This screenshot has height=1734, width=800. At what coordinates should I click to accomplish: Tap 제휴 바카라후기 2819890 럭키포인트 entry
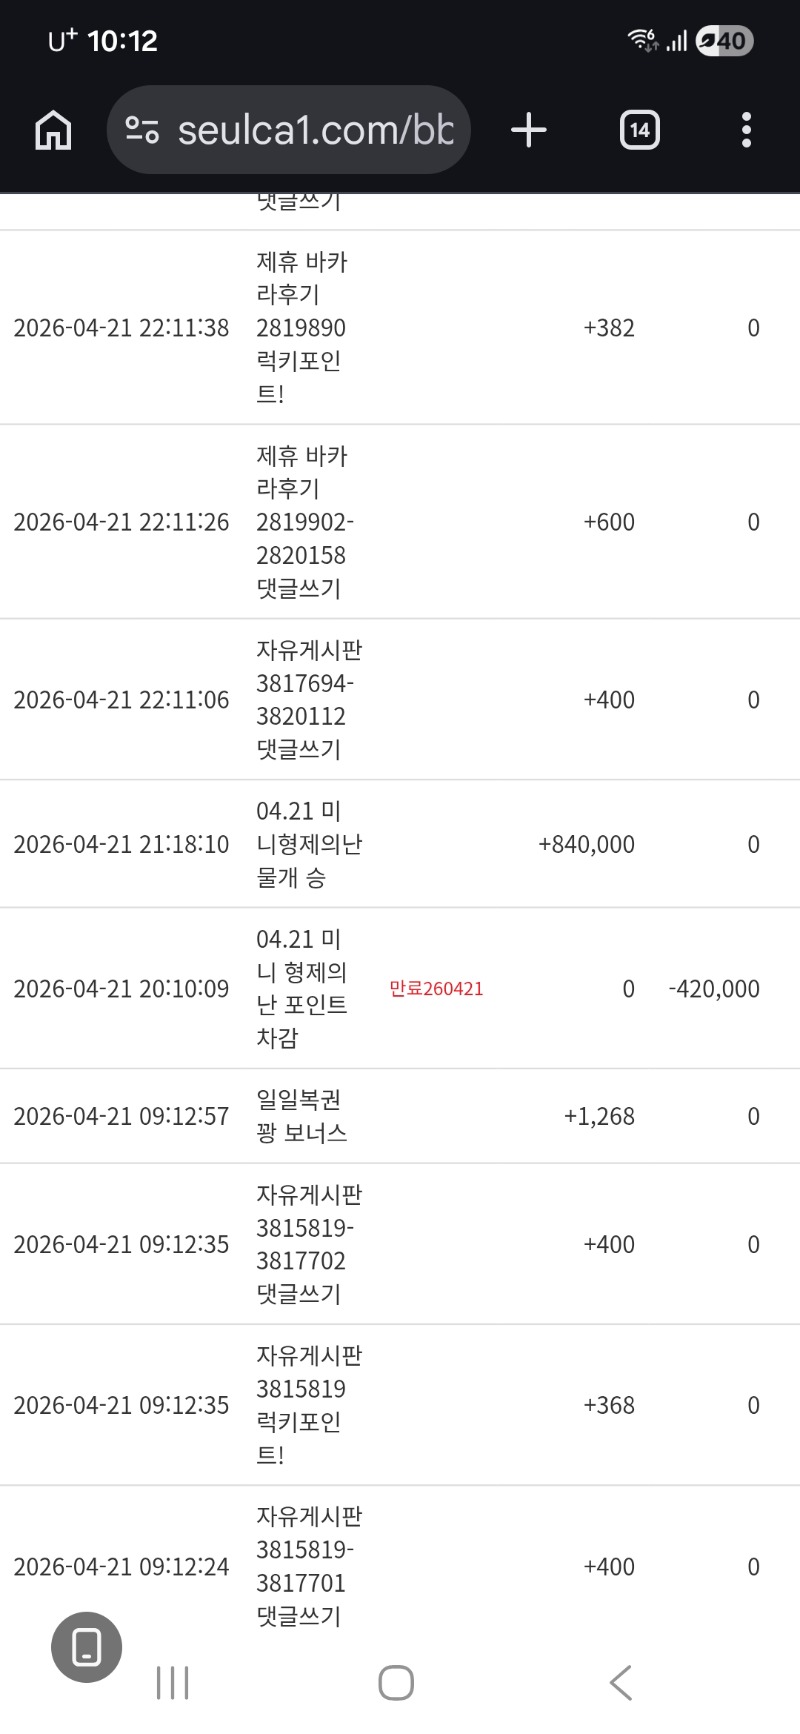301,327
